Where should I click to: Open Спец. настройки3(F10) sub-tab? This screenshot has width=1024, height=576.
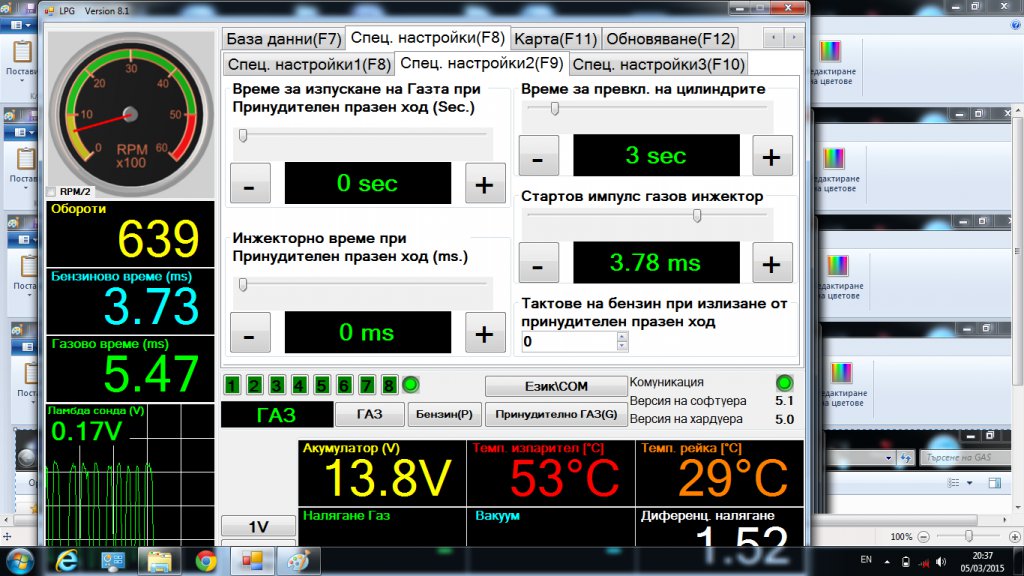tap(658, 65)
